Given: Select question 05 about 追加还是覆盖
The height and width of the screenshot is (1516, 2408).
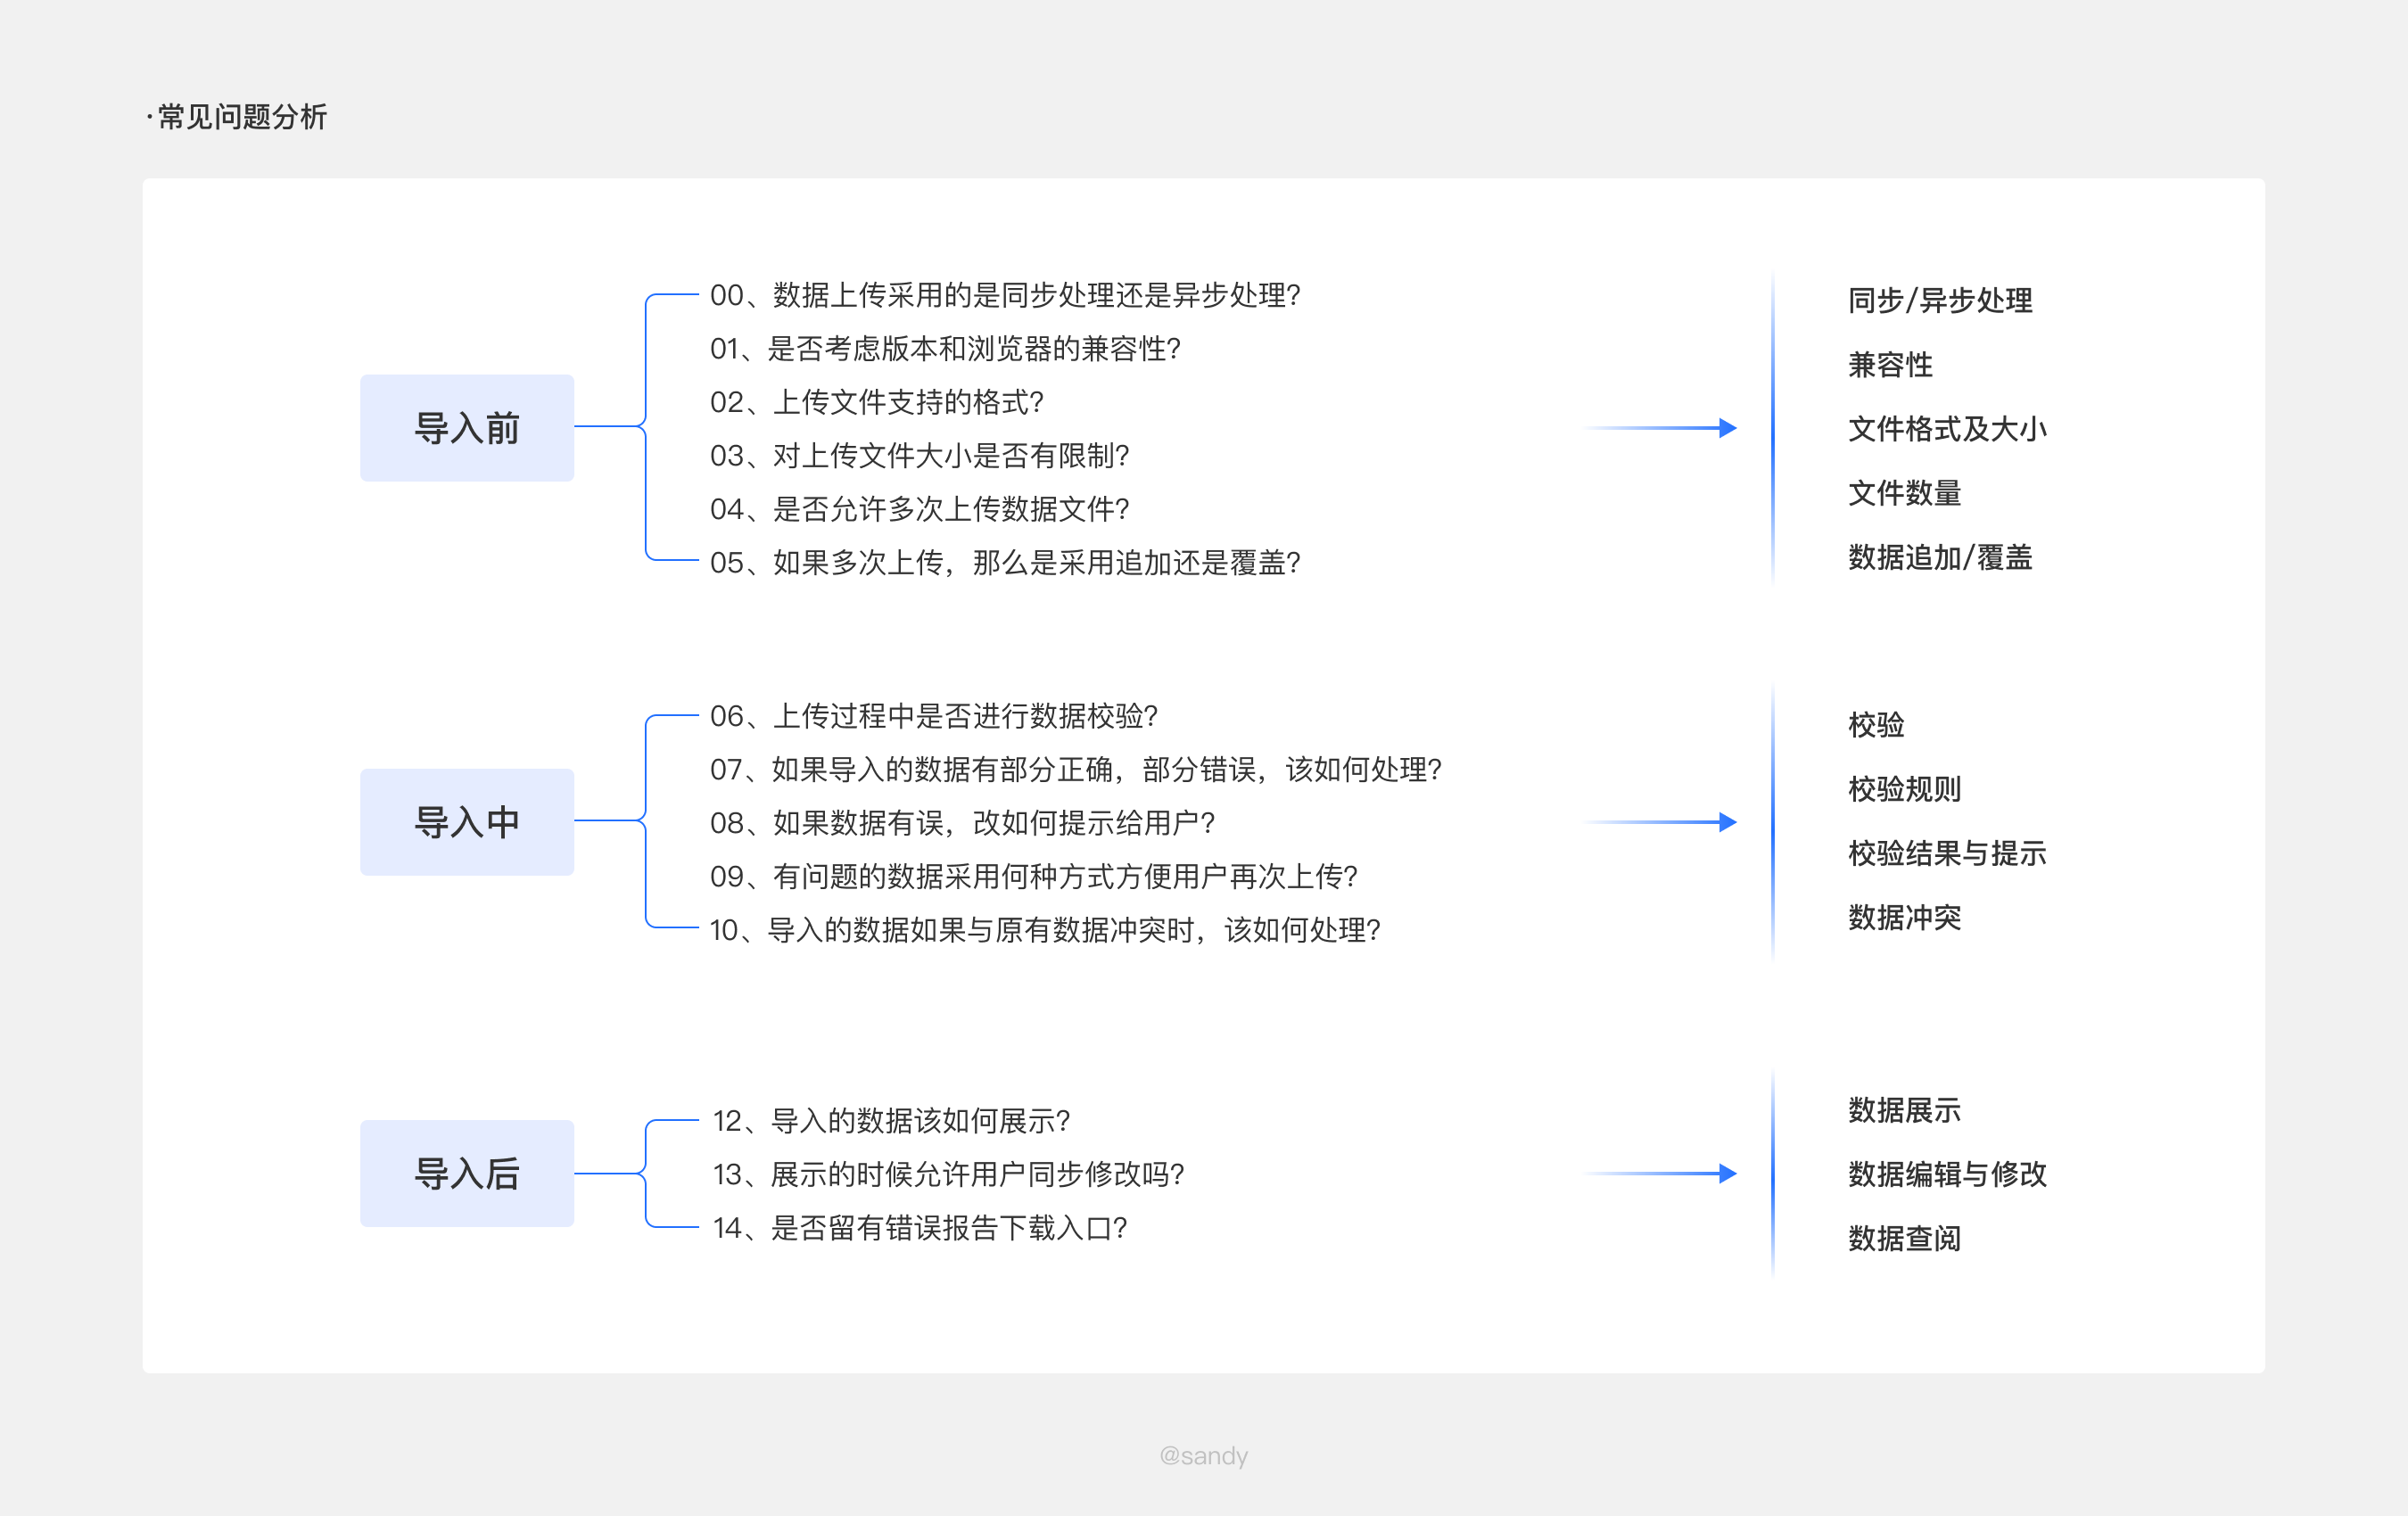Looking at the screenshot, I should click(x=1004, y=563).
